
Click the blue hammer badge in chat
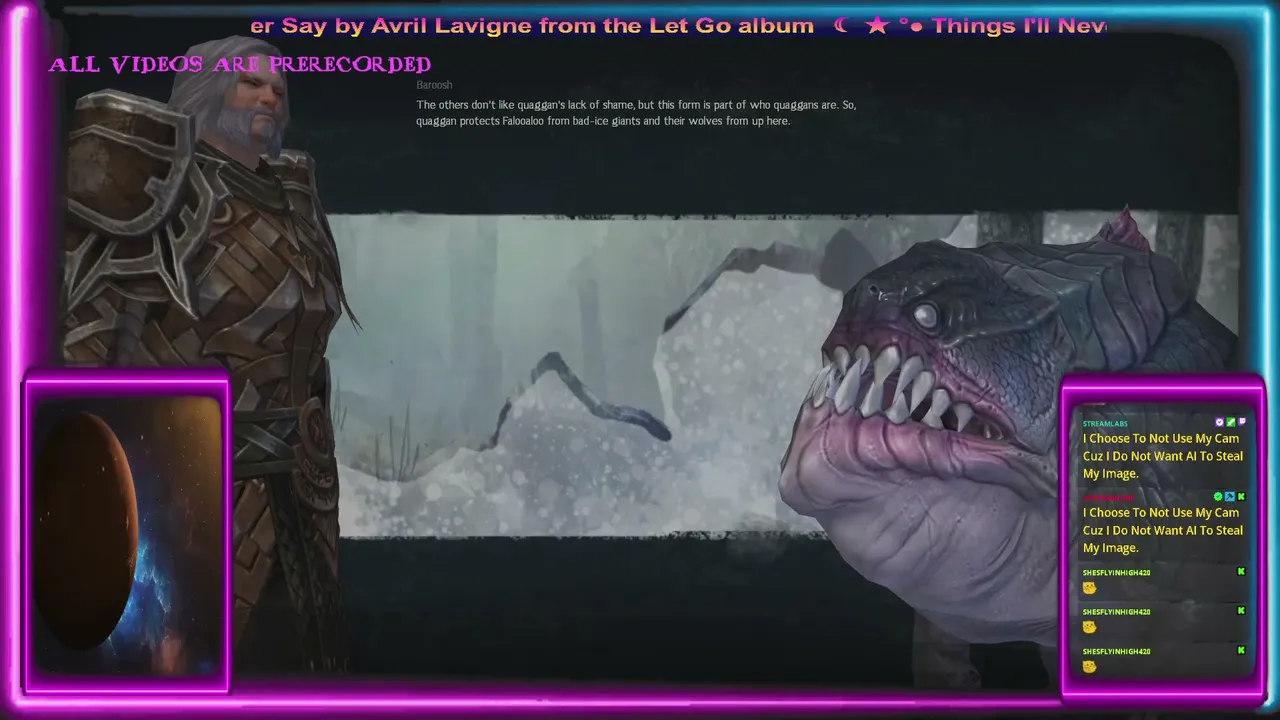[x=1230, y=496]
